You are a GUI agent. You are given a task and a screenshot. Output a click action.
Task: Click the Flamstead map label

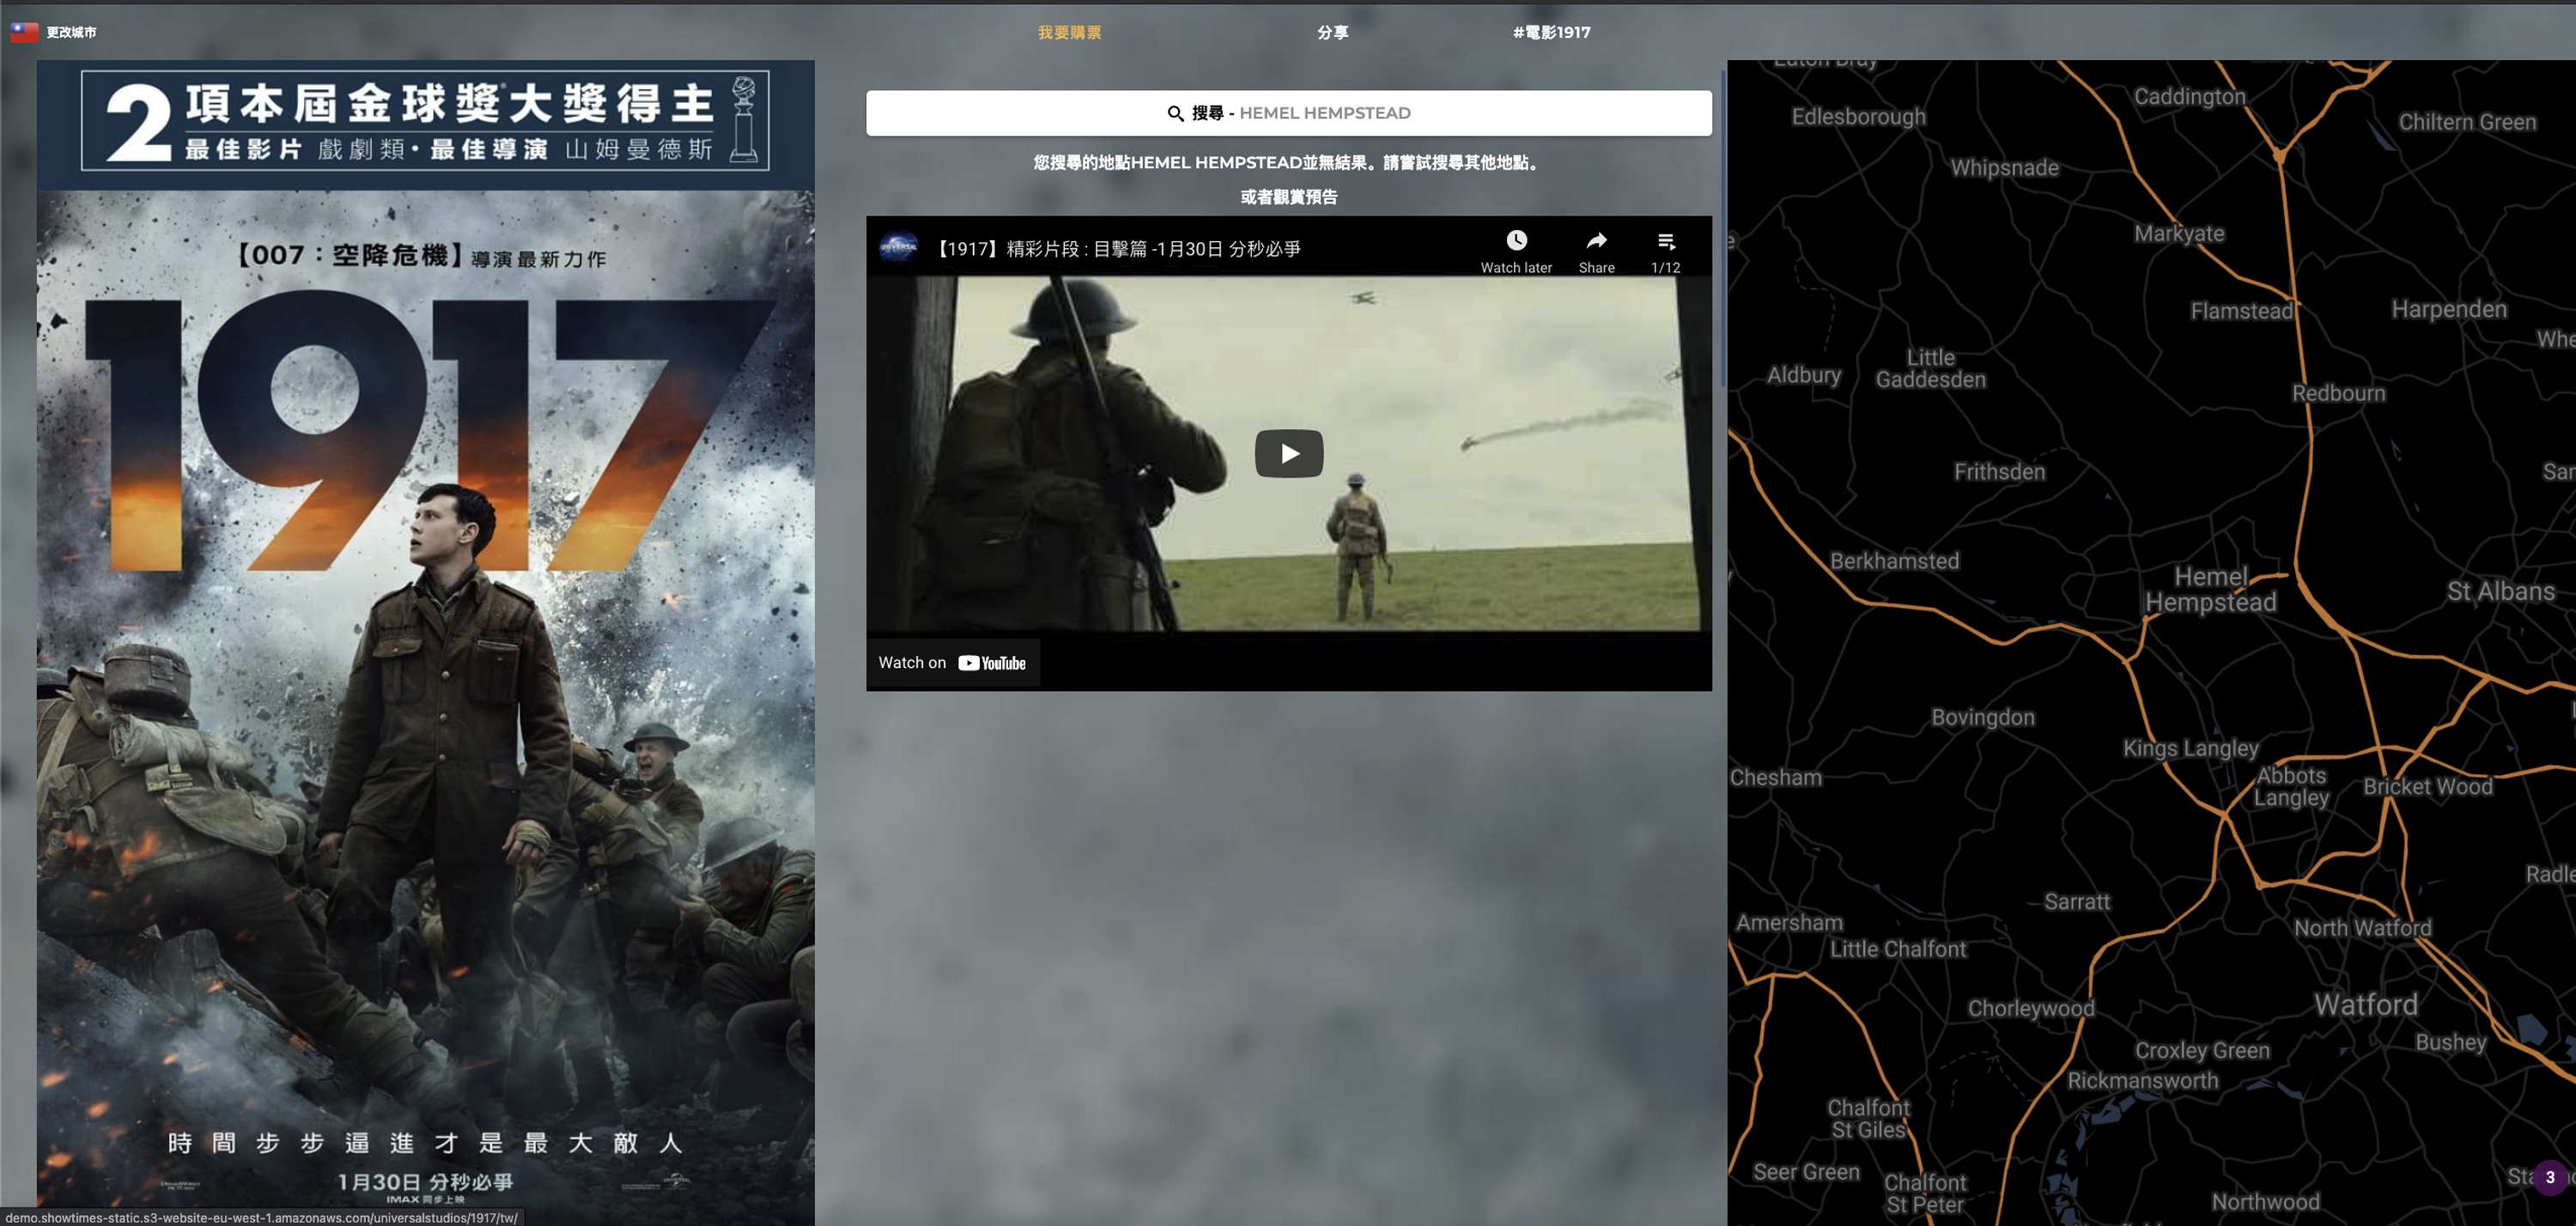(x=2241, y=311)
